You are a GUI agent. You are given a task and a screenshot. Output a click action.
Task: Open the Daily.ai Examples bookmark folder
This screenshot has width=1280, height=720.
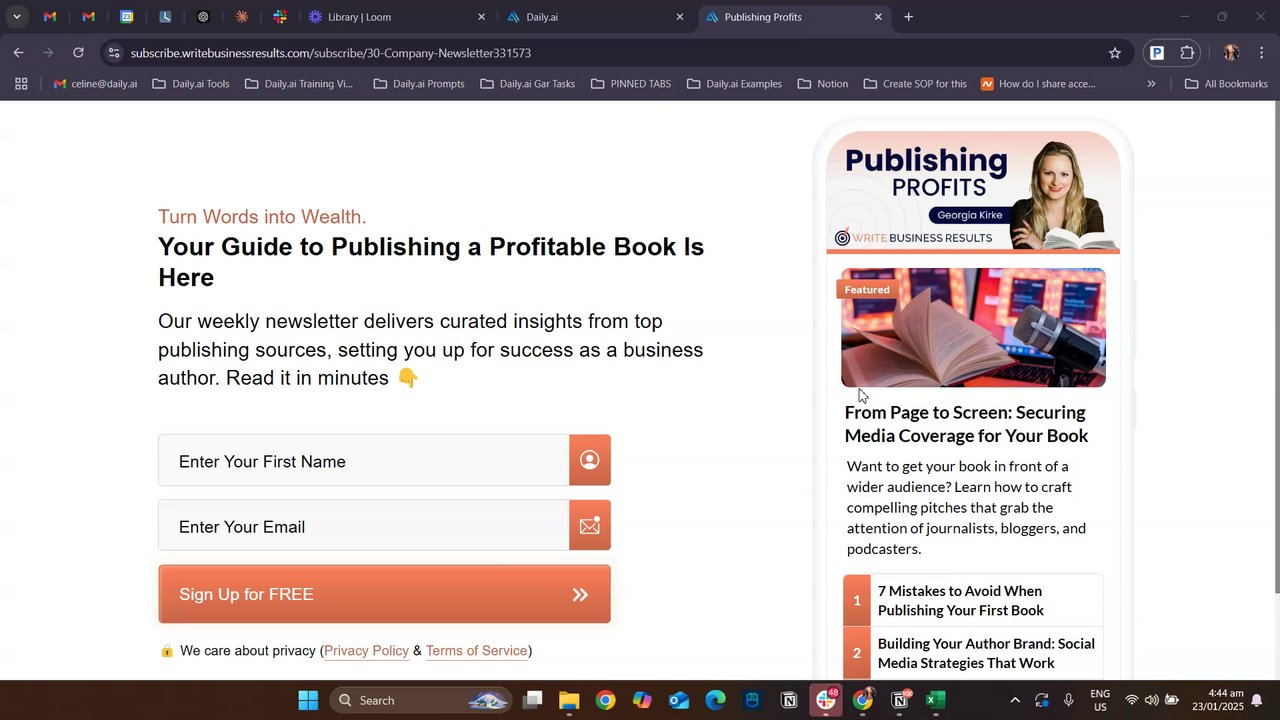tap(735, 84)
